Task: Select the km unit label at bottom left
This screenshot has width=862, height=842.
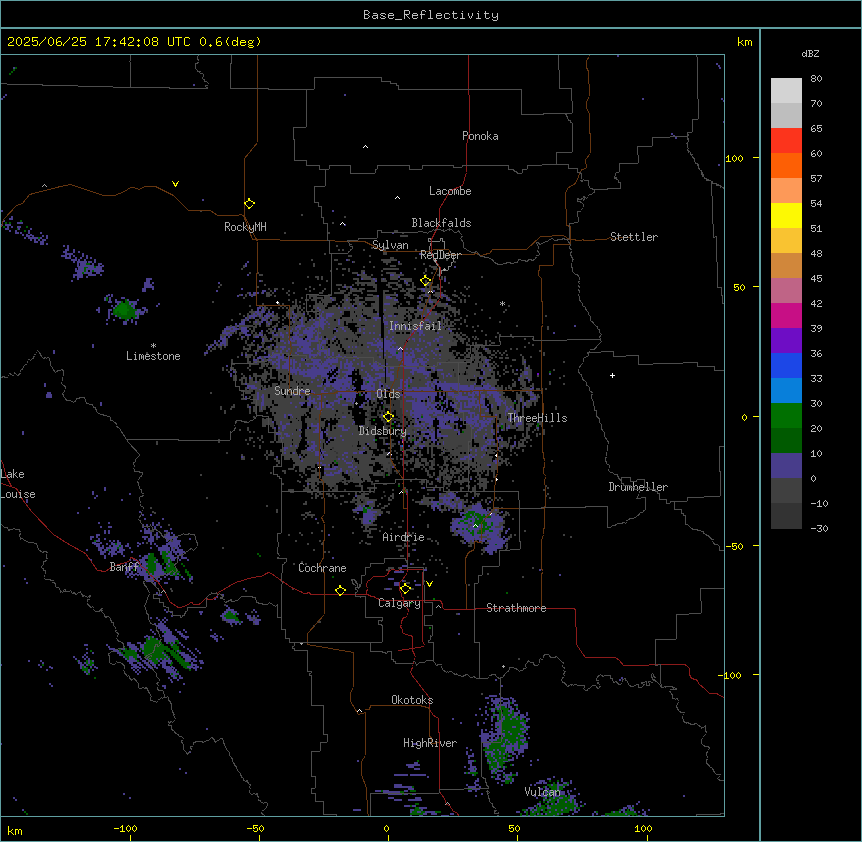Action: click(x=15, y=831)
